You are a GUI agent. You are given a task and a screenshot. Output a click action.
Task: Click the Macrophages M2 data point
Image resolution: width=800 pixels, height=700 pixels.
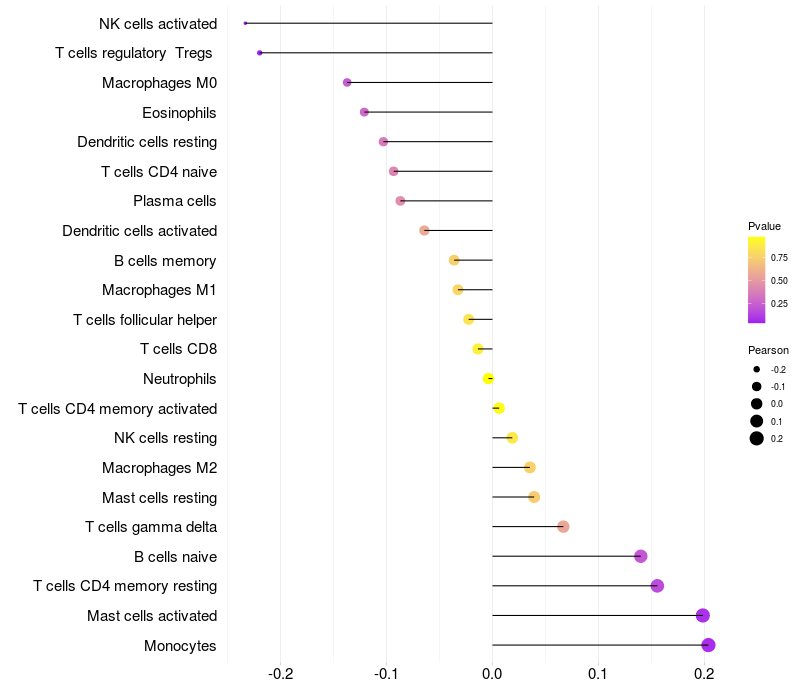click(530, 467)
